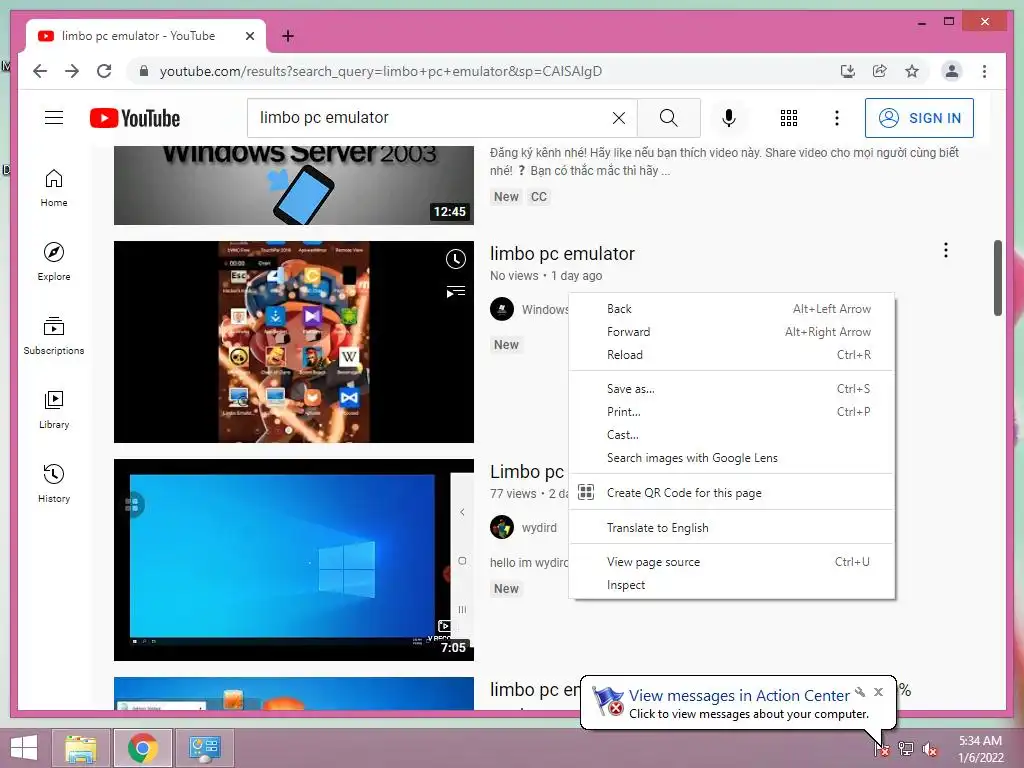Choose Back in context menu
The width and height of the screenshot is (1024, 768).
(x=731, y=309)
